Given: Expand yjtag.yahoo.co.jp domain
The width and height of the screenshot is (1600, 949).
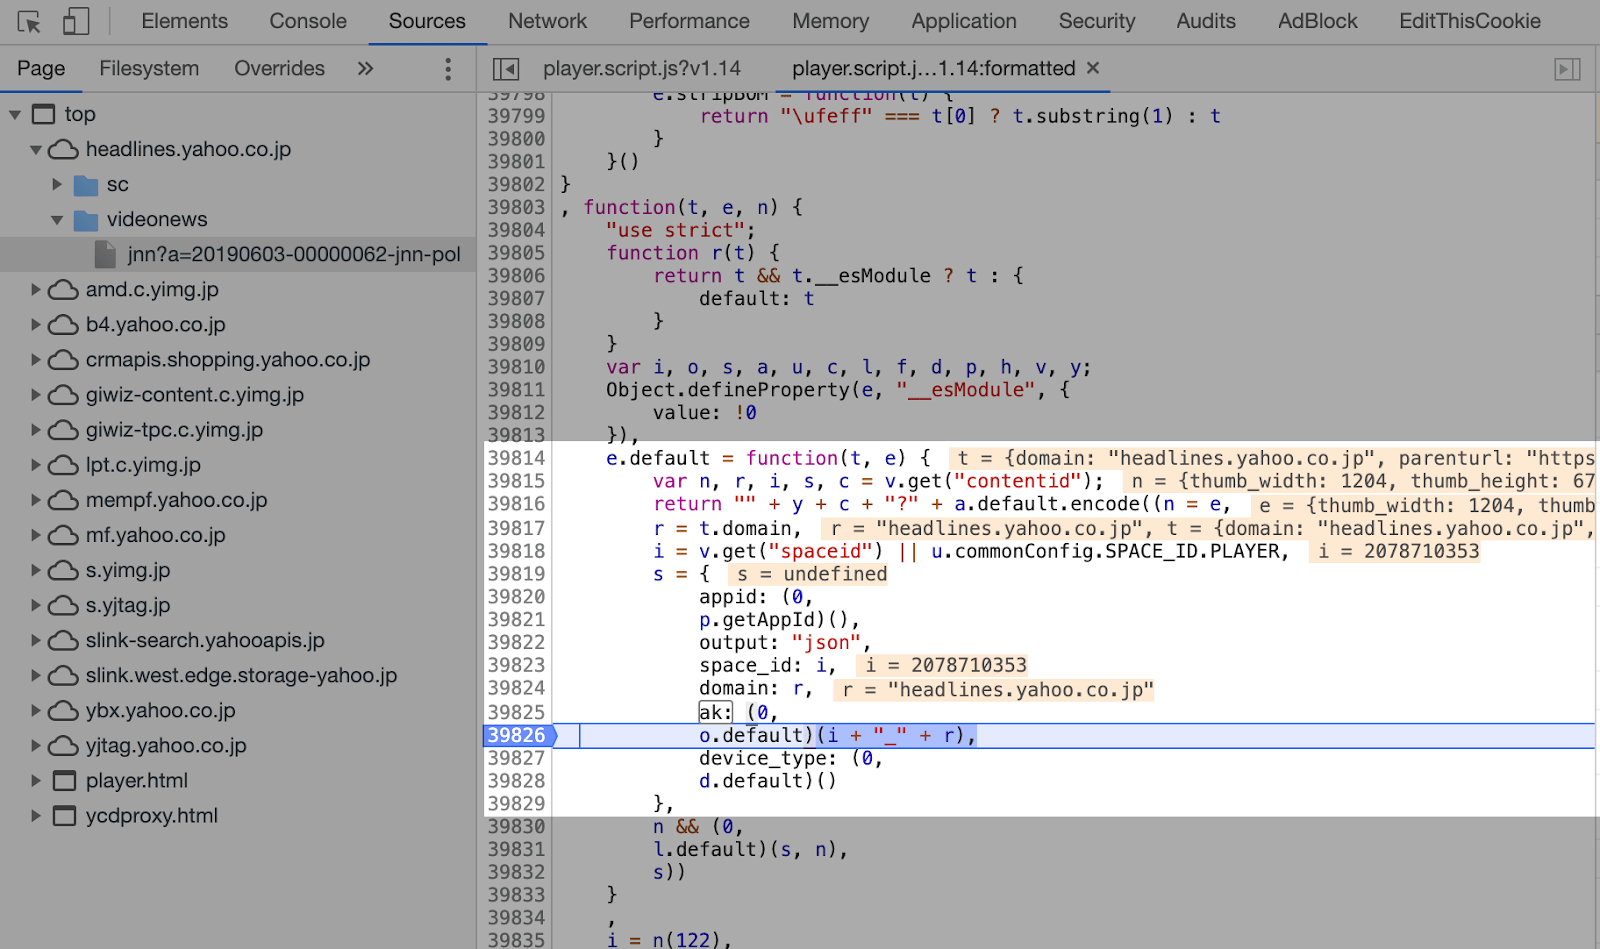Looking at the screenshot, I should coord(36,745).
